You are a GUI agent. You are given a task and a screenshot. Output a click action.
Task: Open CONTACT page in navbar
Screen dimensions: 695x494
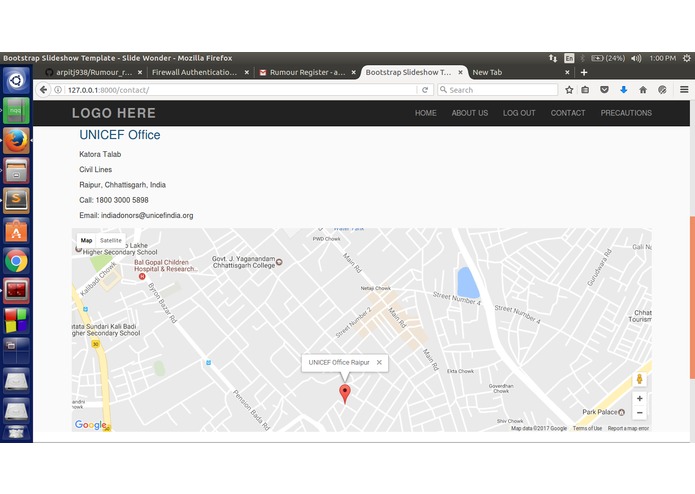(x=568, y=113)
